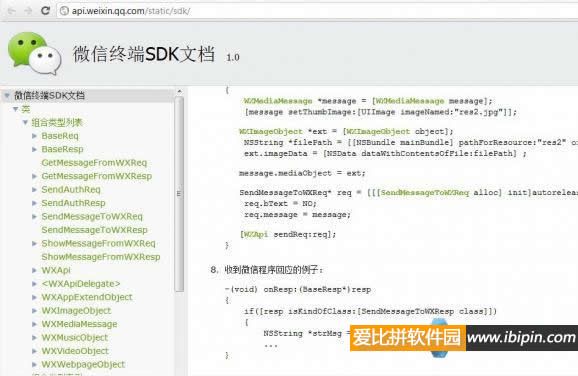Open GetMessageFromWXResp in the tree
The width and height of the screenshot is (578, 376).
pyautogui.click(x=97, y=176)
